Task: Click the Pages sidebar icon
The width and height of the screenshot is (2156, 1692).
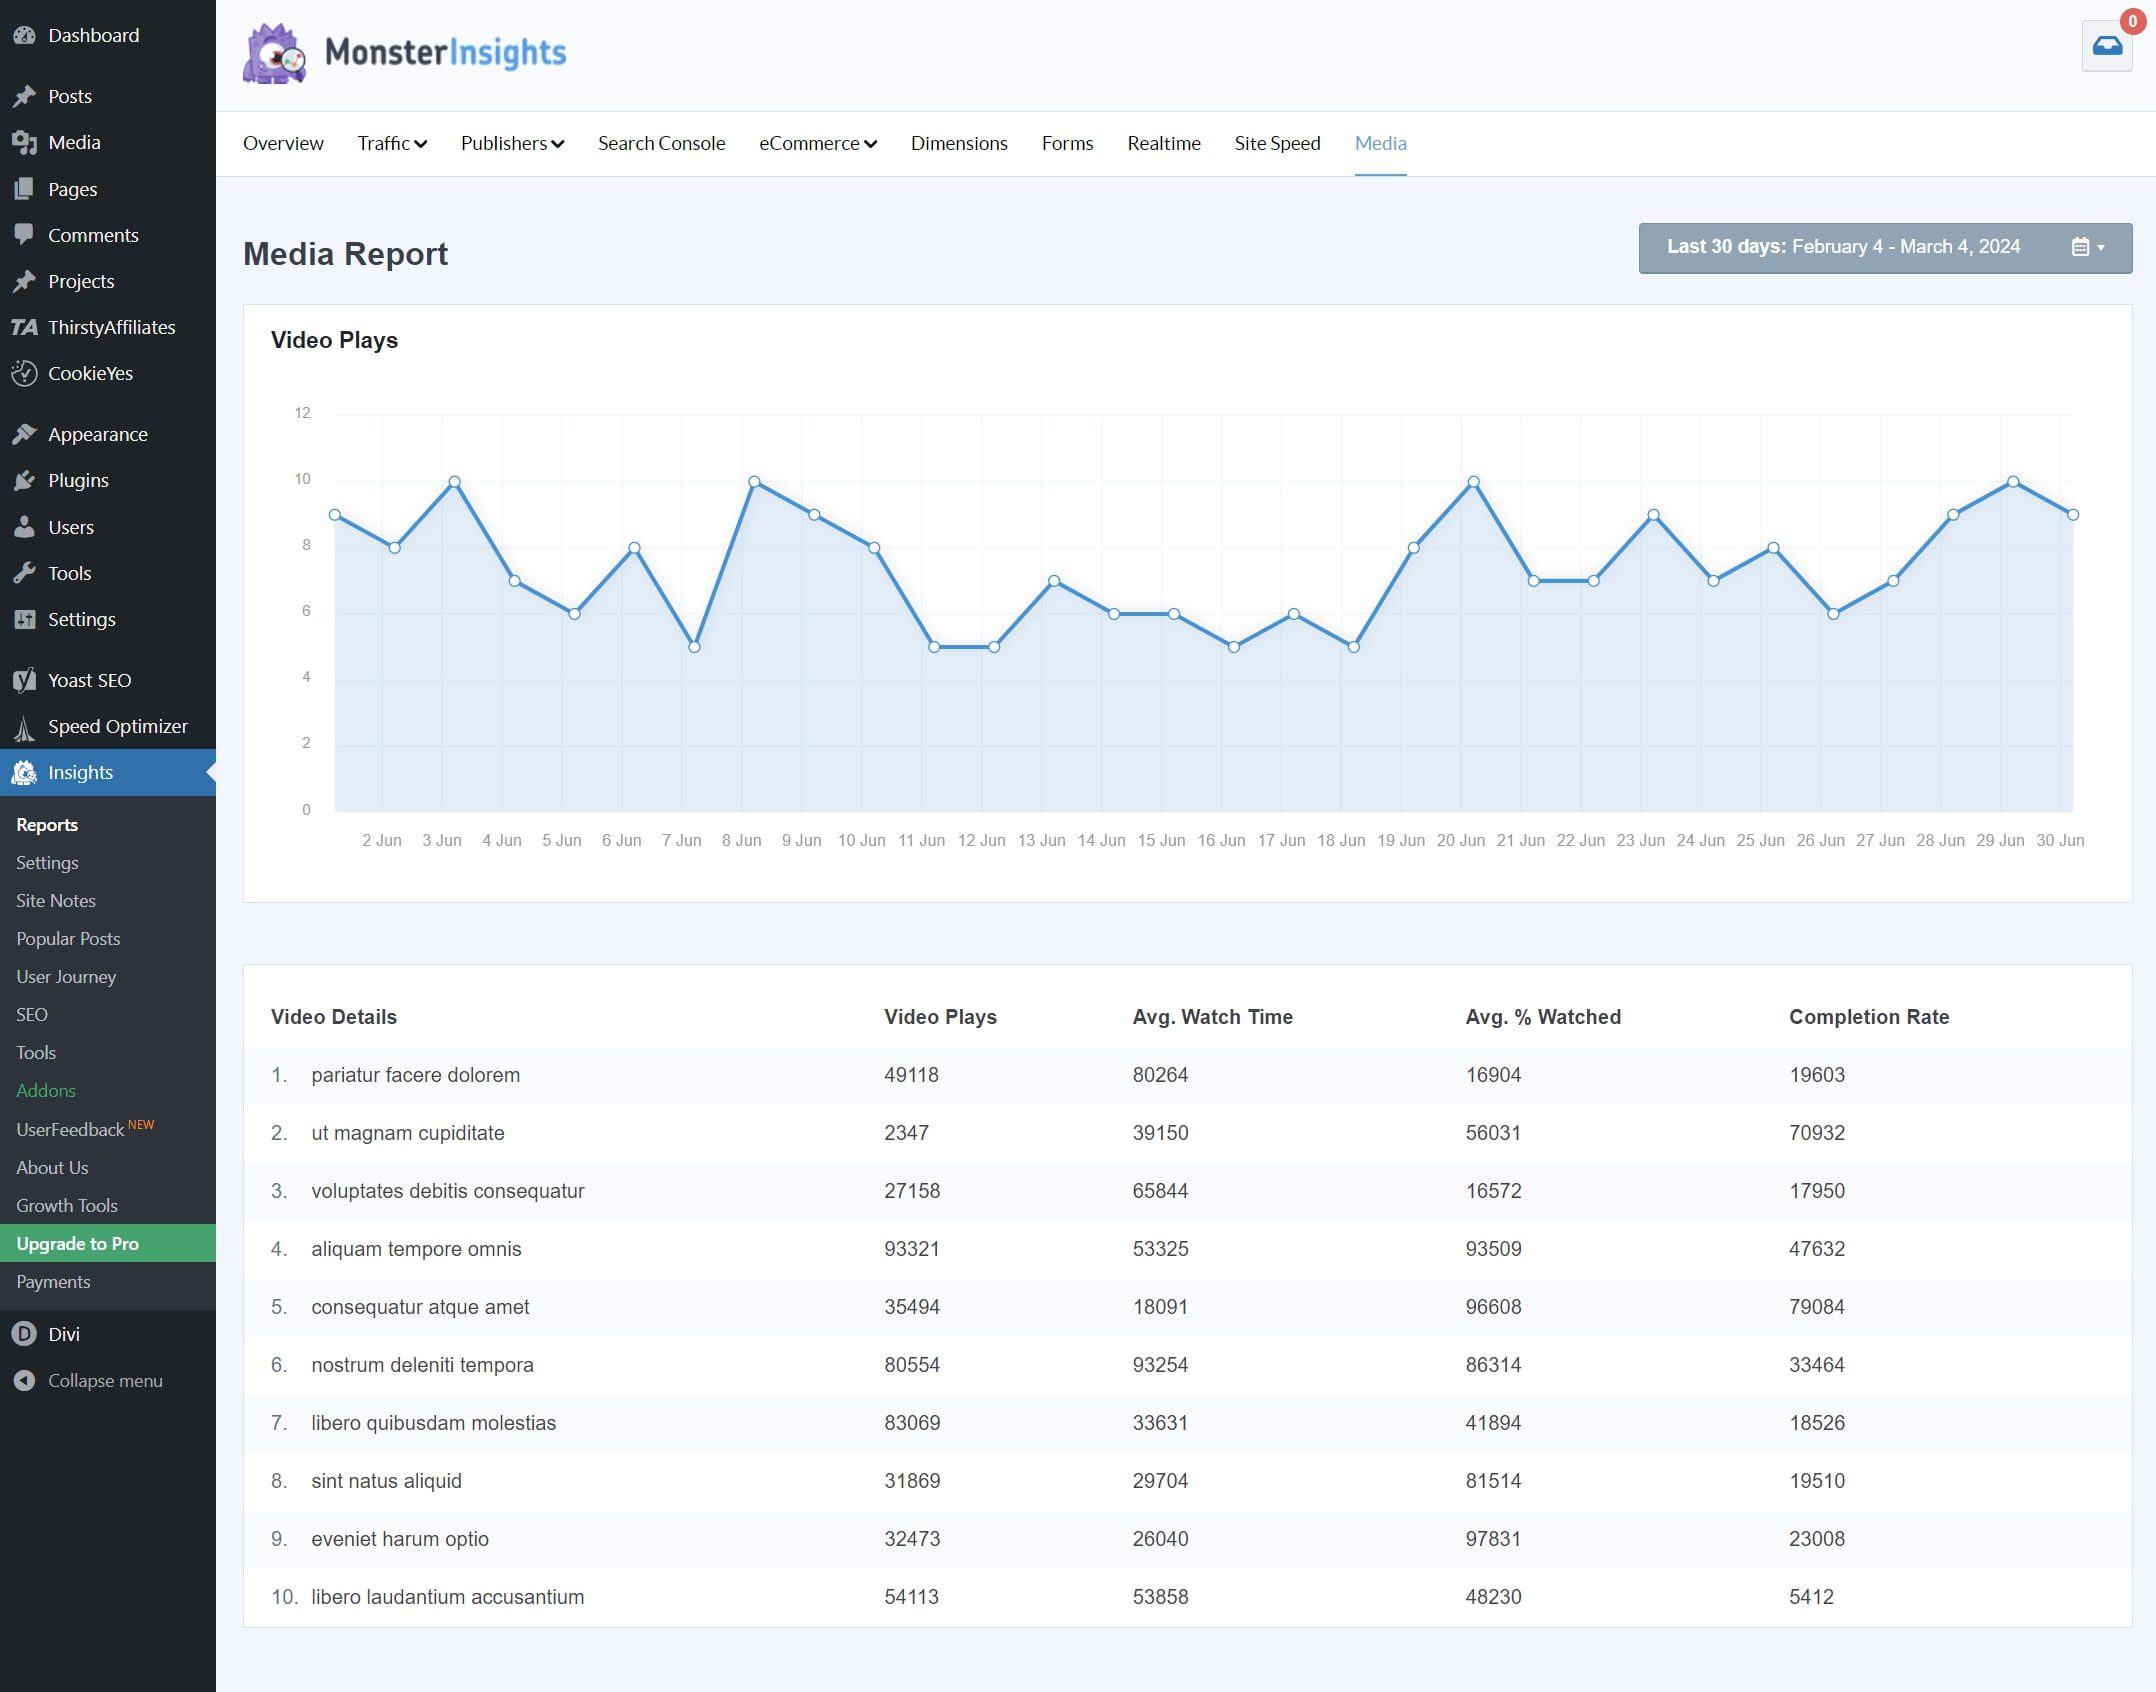Action: [24, 187]
